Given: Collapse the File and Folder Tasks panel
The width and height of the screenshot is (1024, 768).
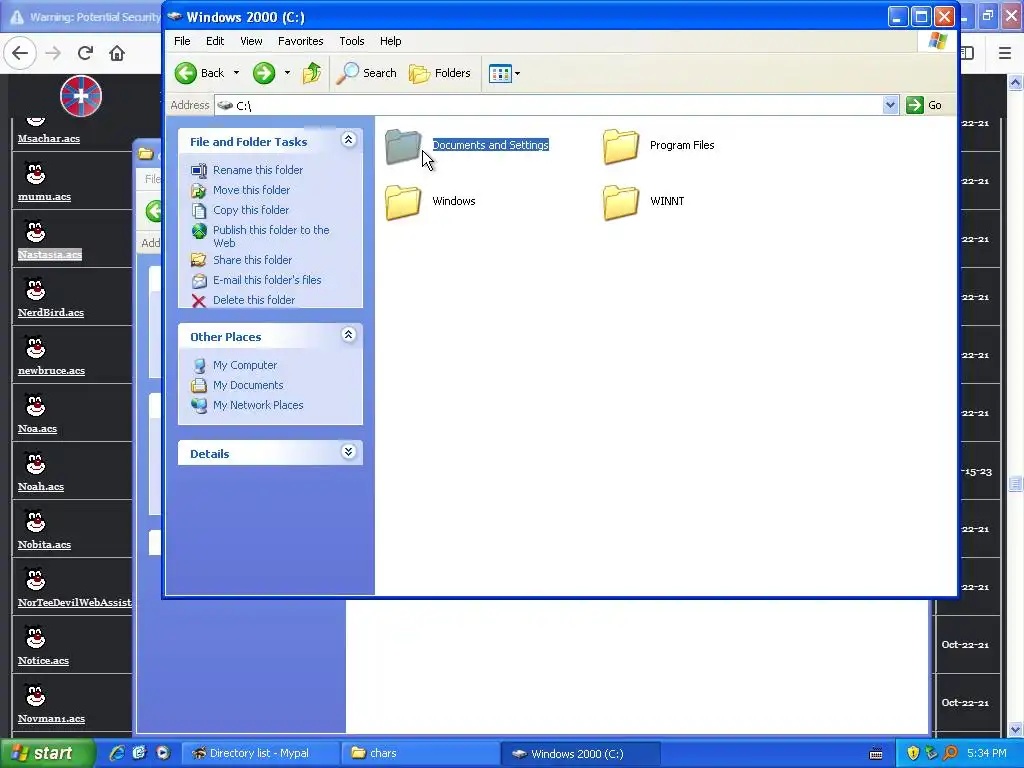Looking at the screenshot, I should click(349, 140).
